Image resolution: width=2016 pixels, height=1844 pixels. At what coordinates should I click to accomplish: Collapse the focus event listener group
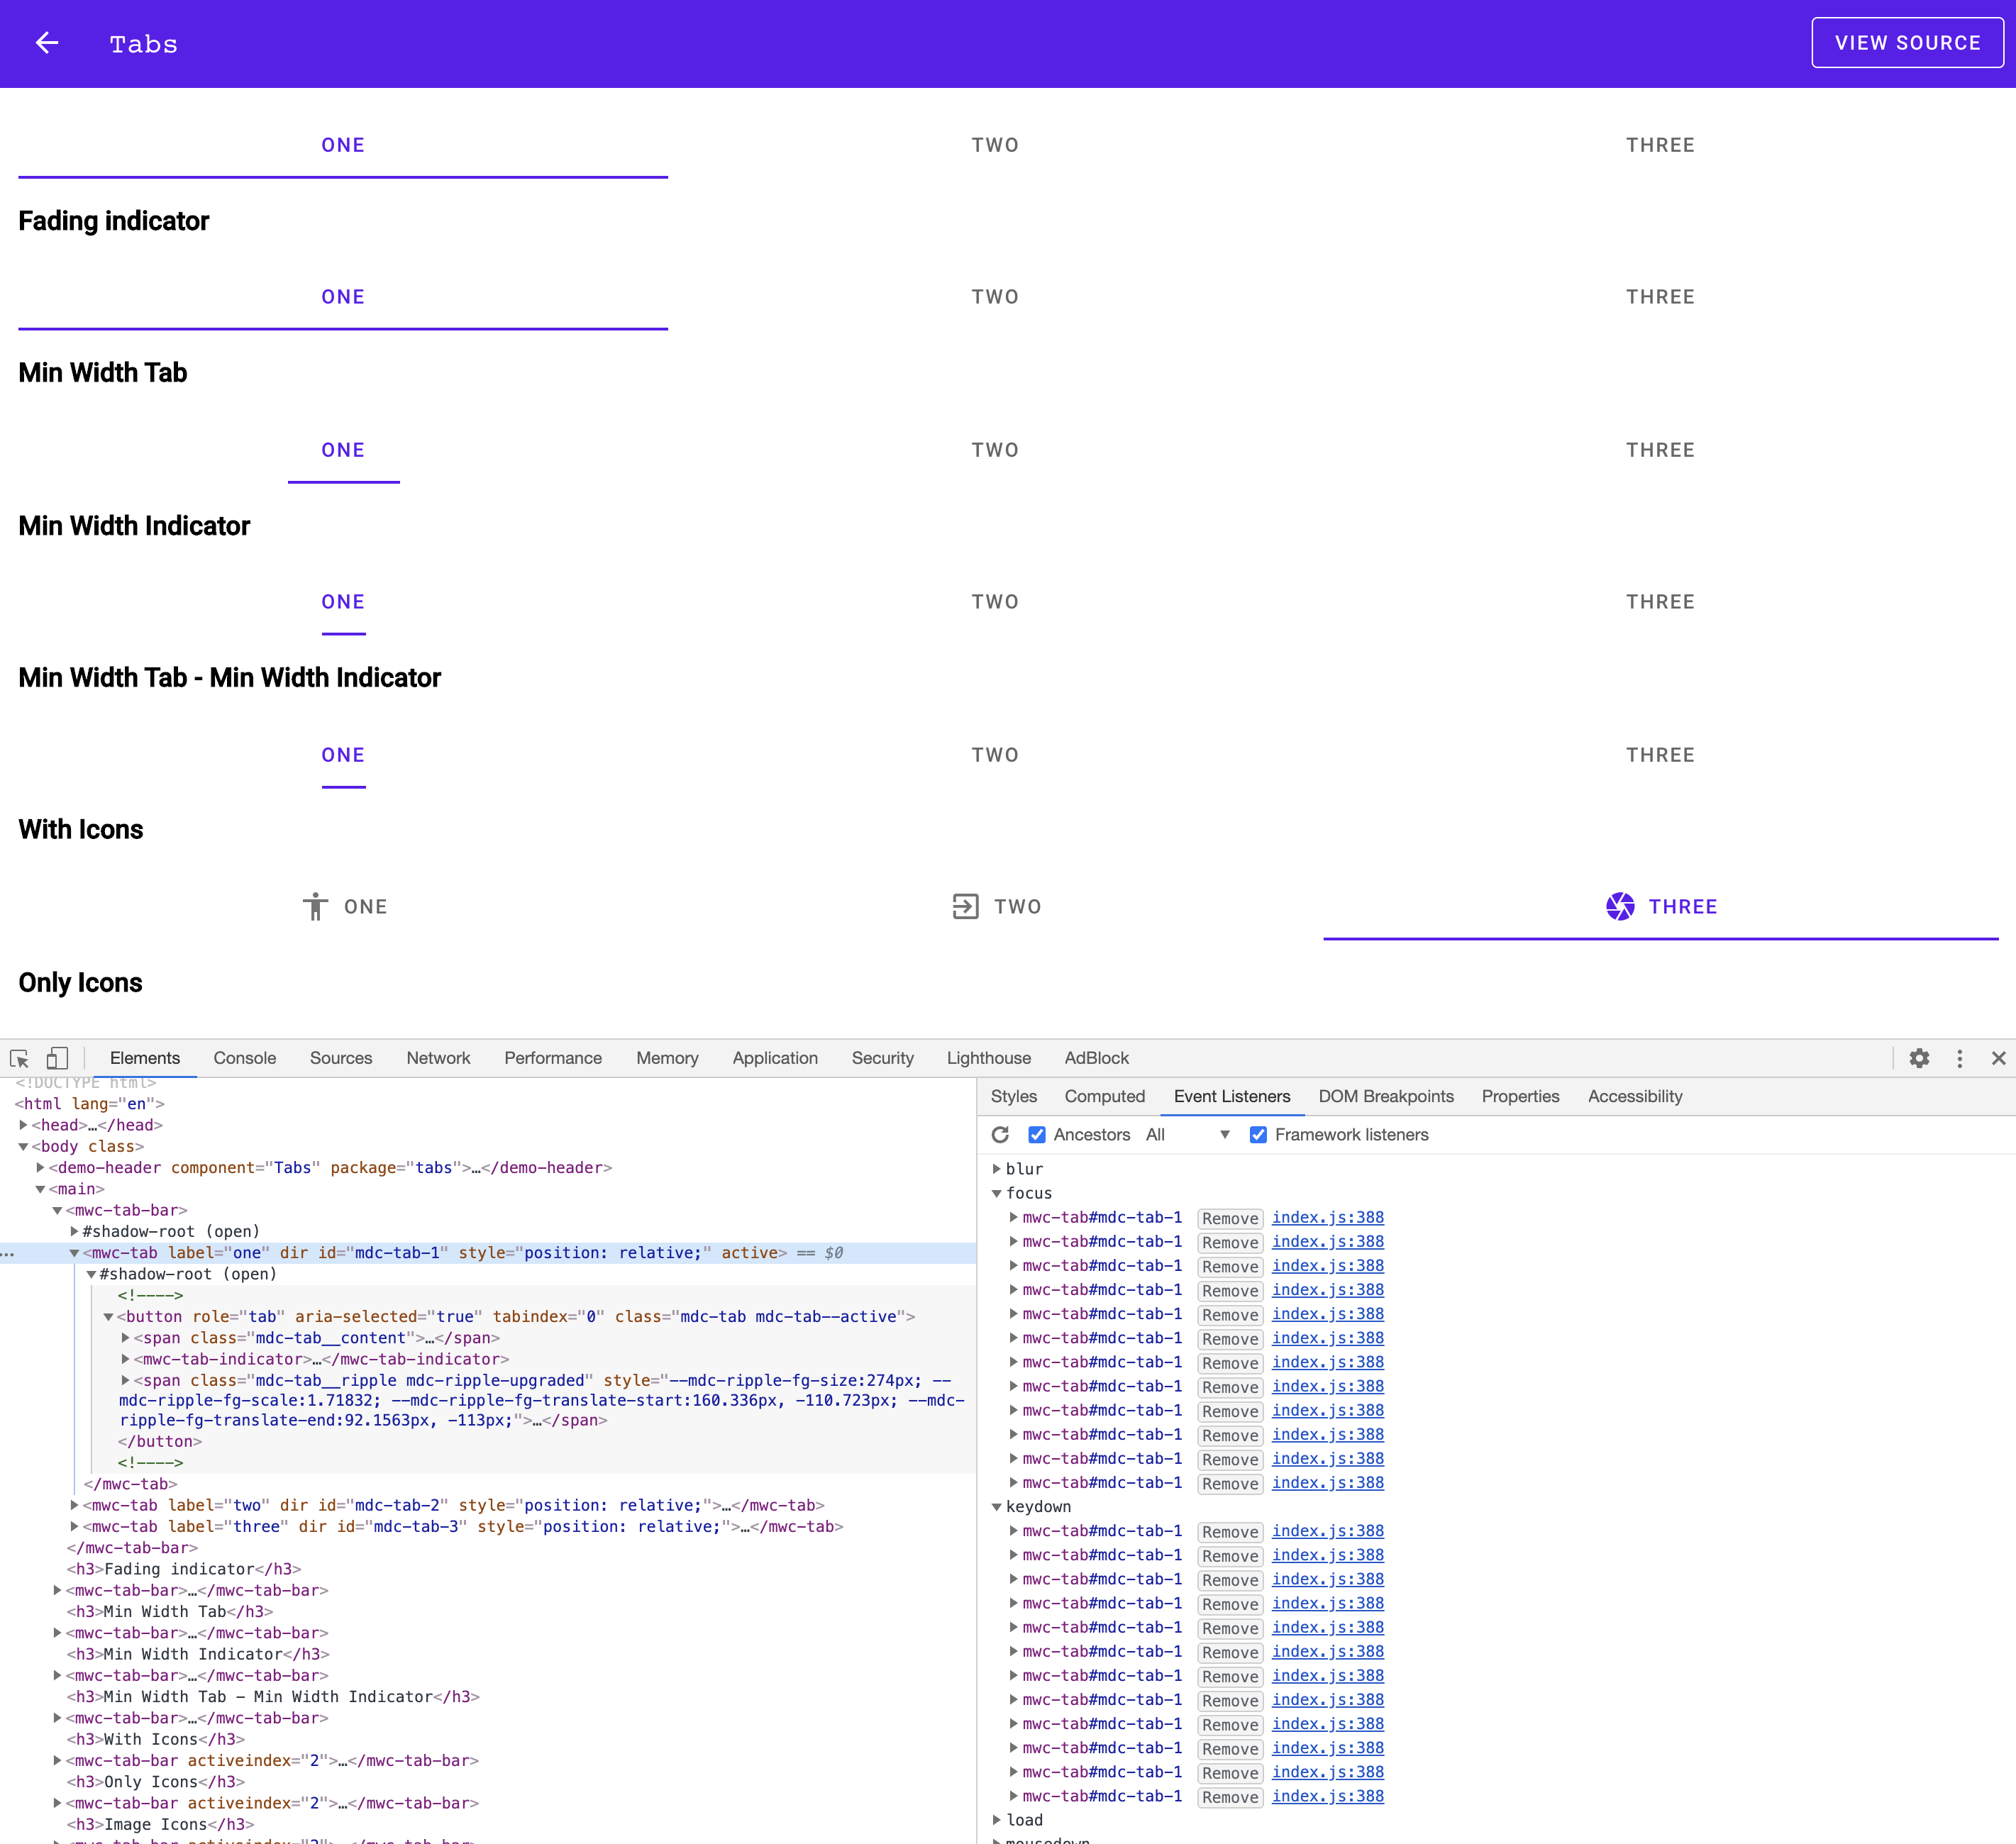pyautogui.click(x=996, y=1192)
